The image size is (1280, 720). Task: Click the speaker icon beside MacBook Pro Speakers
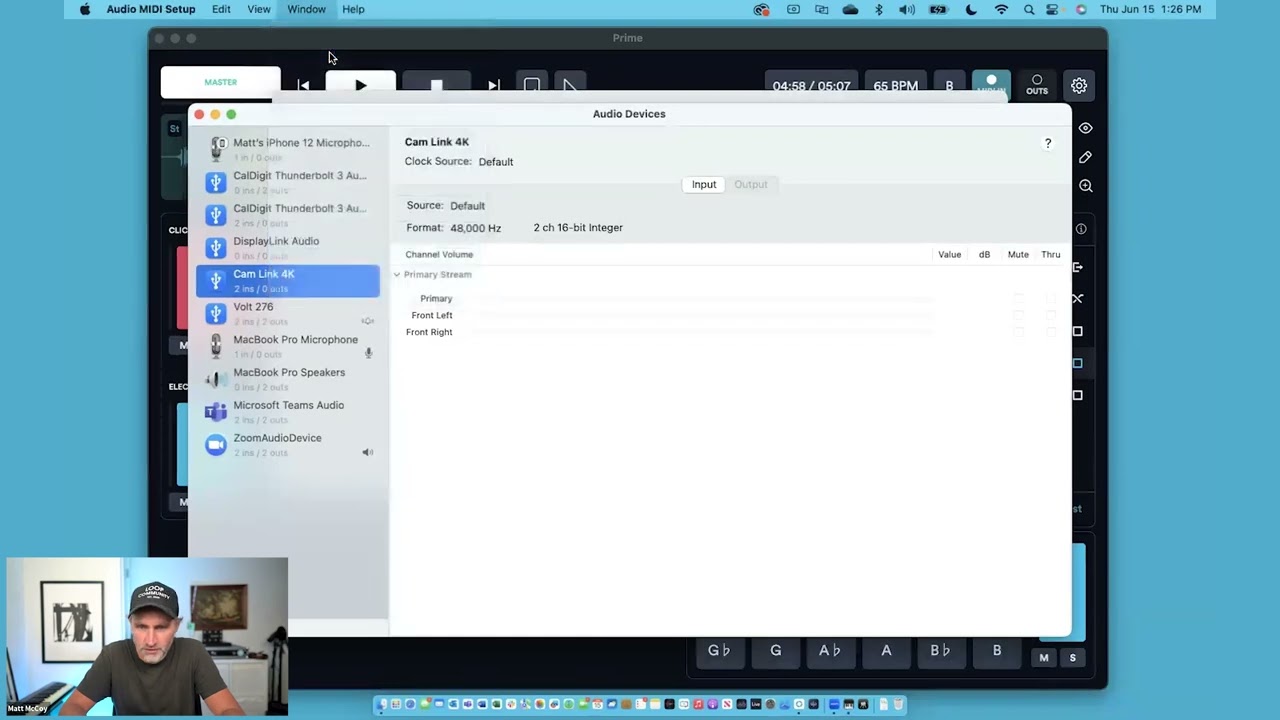point(216,380)
